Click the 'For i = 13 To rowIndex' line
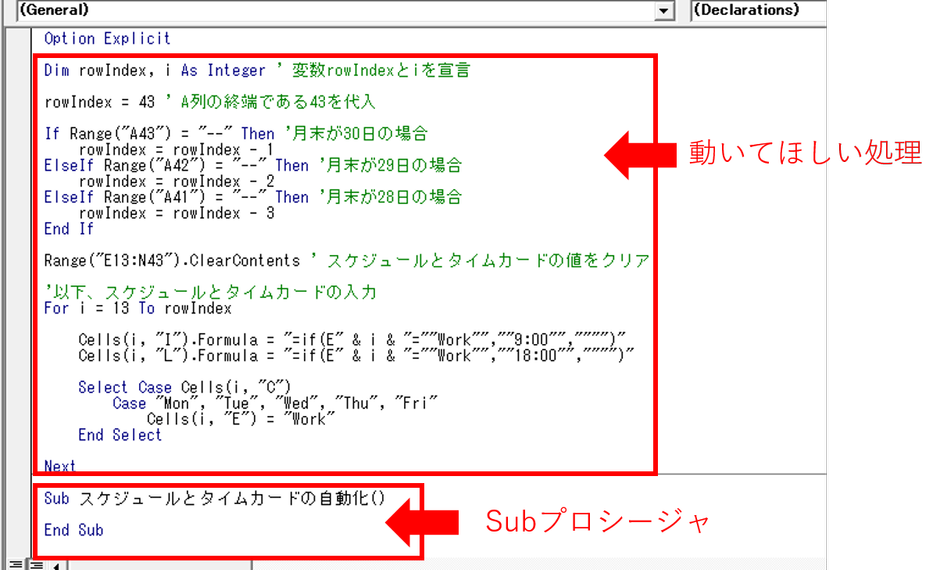This screenshot has height=570, width=940. point(137,309)
